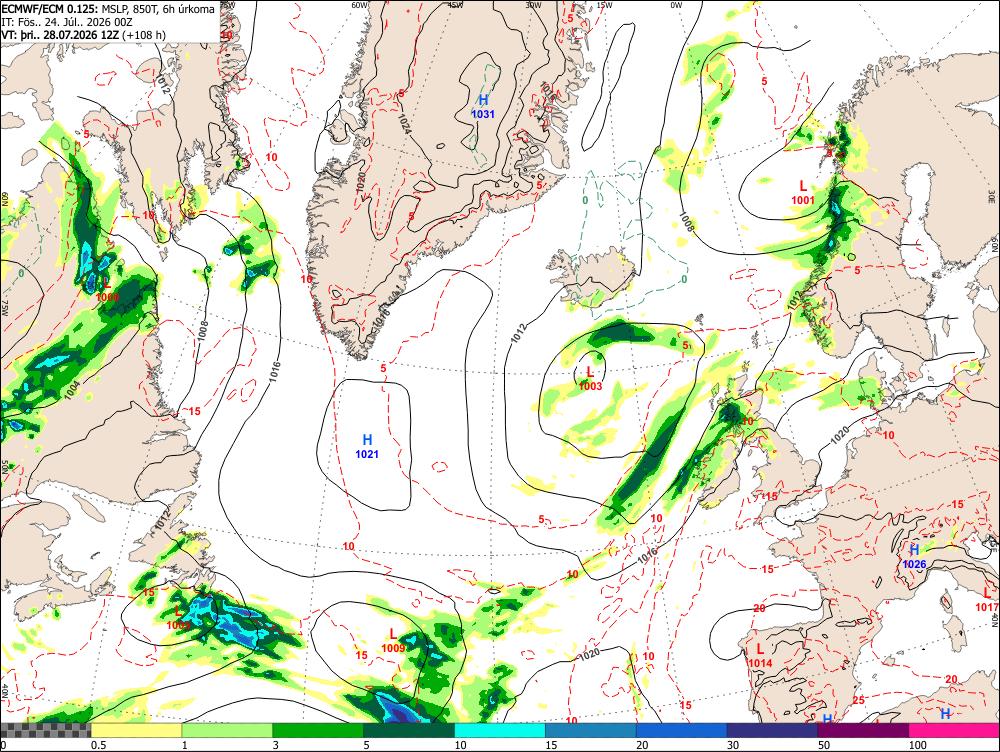
Task: Select the purple 50–100 legend swatch
Action: (864, 730)
